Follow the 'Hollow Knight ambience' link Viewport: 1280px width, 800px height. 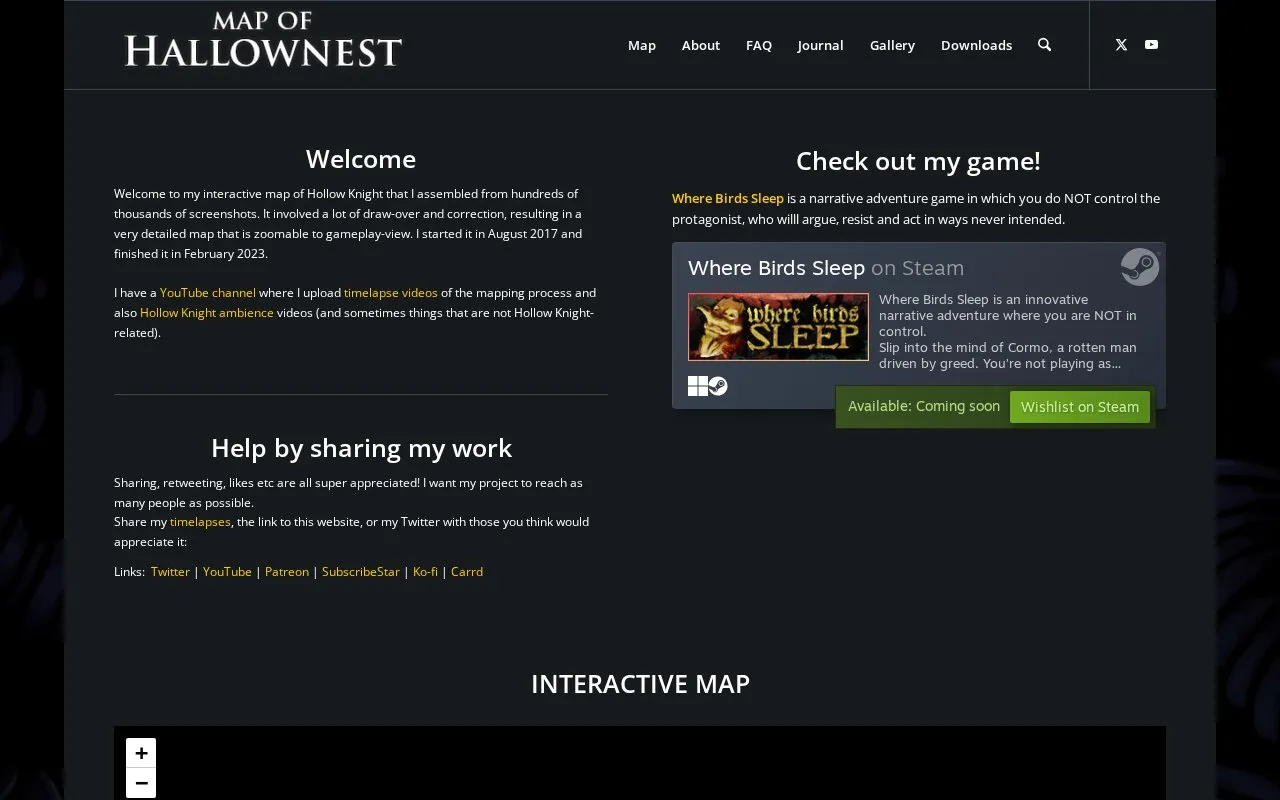tap(207, 313)
